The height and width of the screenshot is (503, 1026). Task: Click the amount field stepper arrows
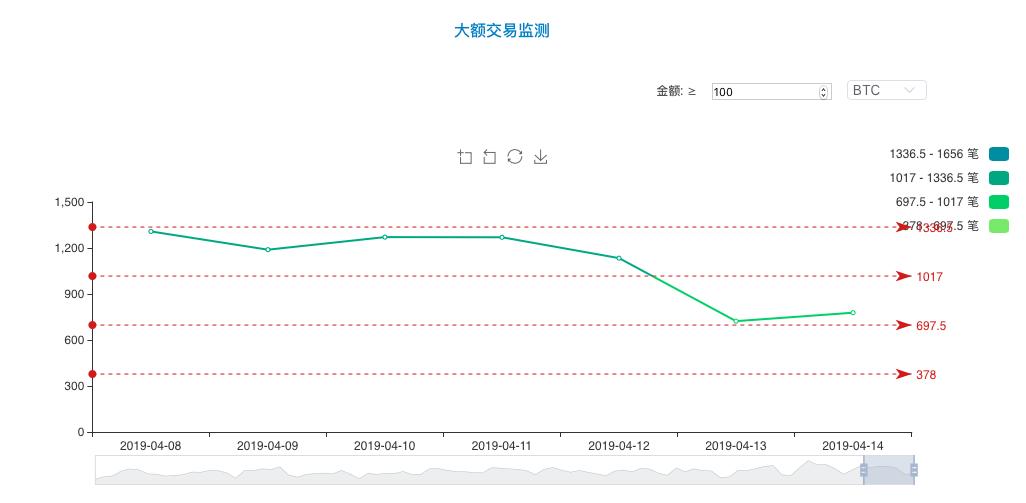(824, 92)
